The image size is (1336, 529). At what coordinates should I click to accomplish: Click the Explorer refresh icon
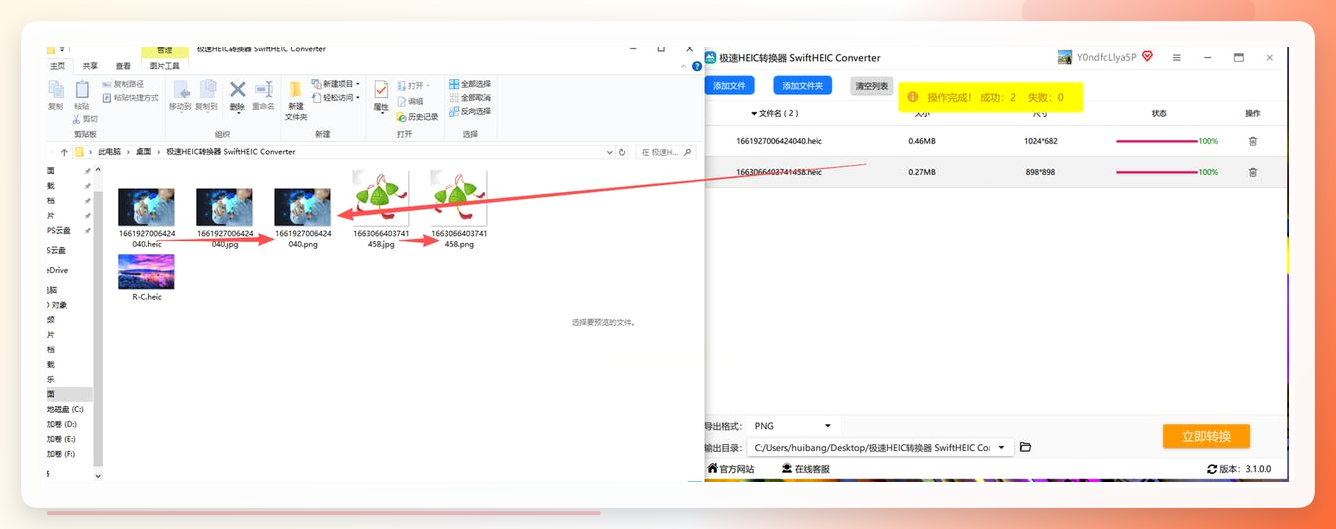[x=623, y=152]
